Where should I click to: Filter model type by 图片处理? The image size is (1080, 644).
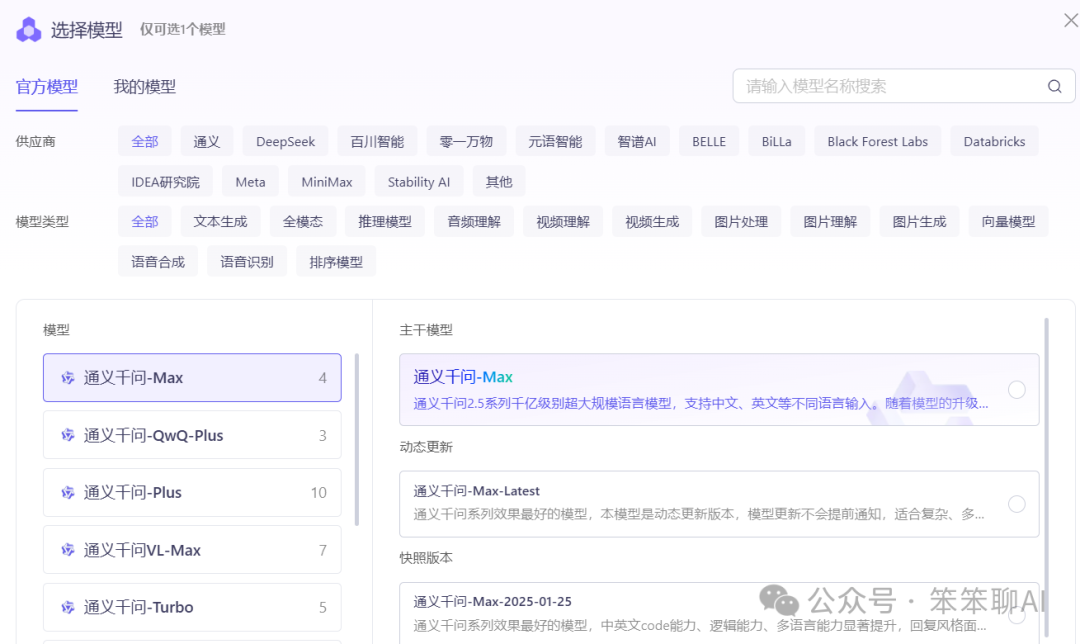[x=741, y=222]
